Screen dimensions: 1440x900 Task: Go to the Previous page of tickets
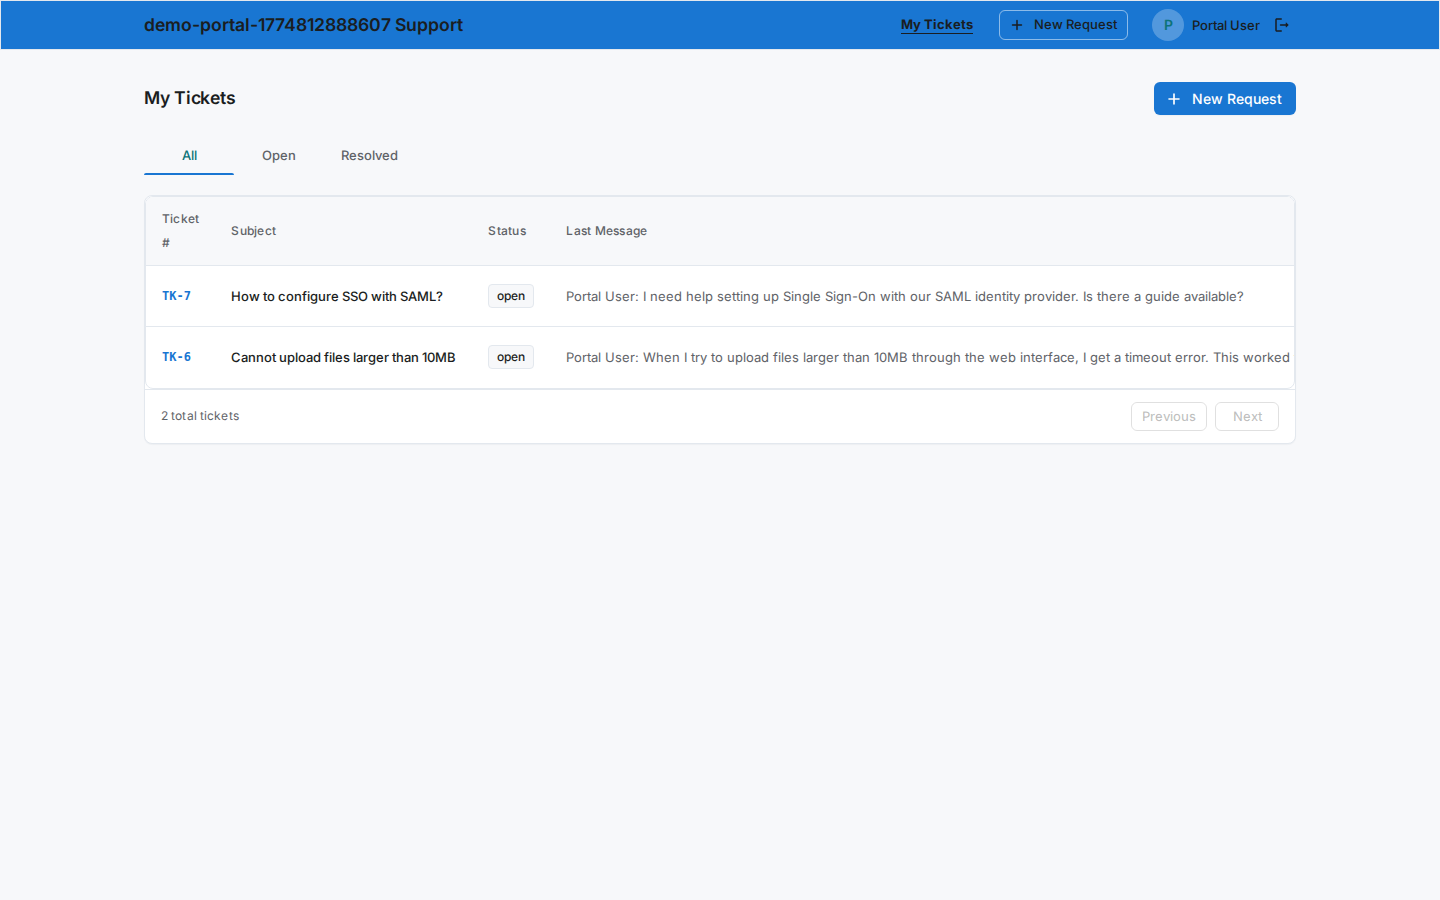click(x=1168, y=416)
